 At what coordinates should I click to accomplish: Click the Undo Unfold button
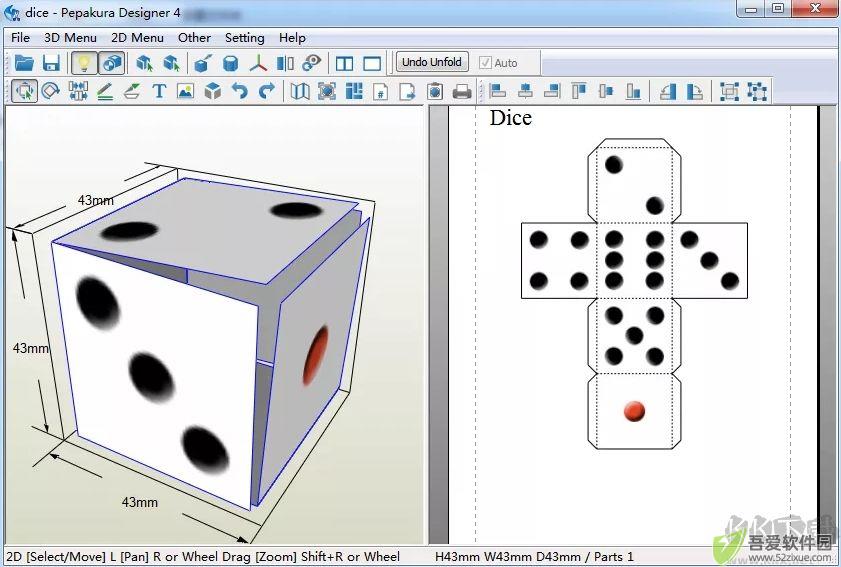click(432, 62)
